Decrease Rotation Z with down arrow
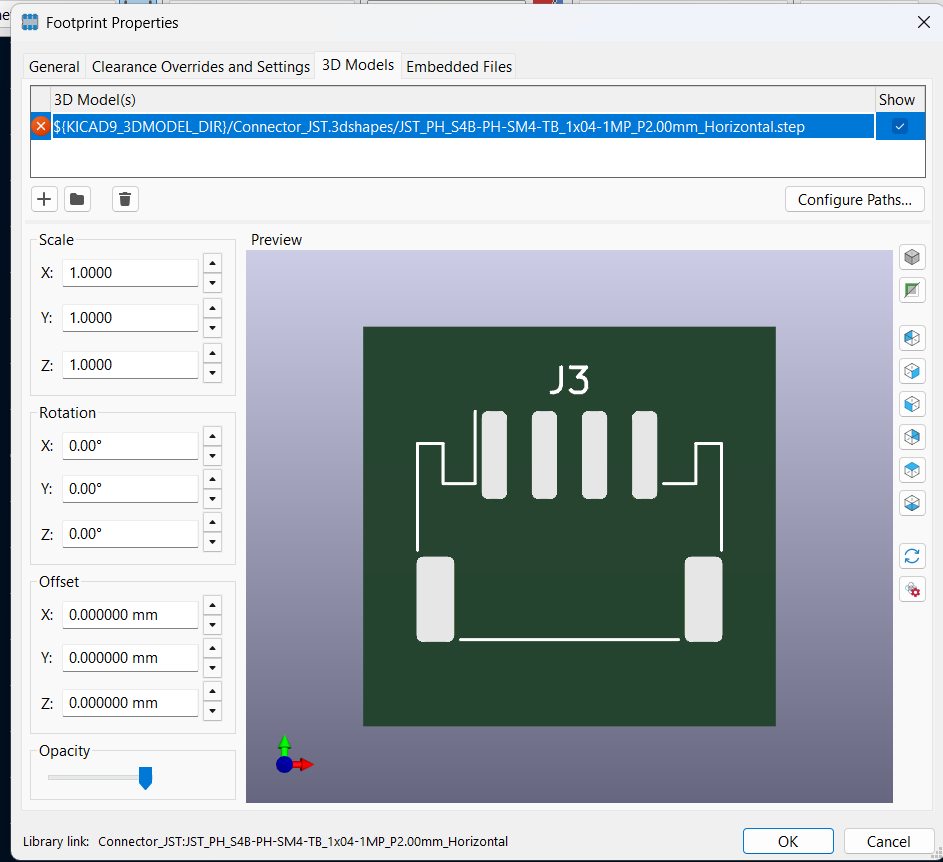This screenshot has width=943, height=862. (x=212, y=544)
